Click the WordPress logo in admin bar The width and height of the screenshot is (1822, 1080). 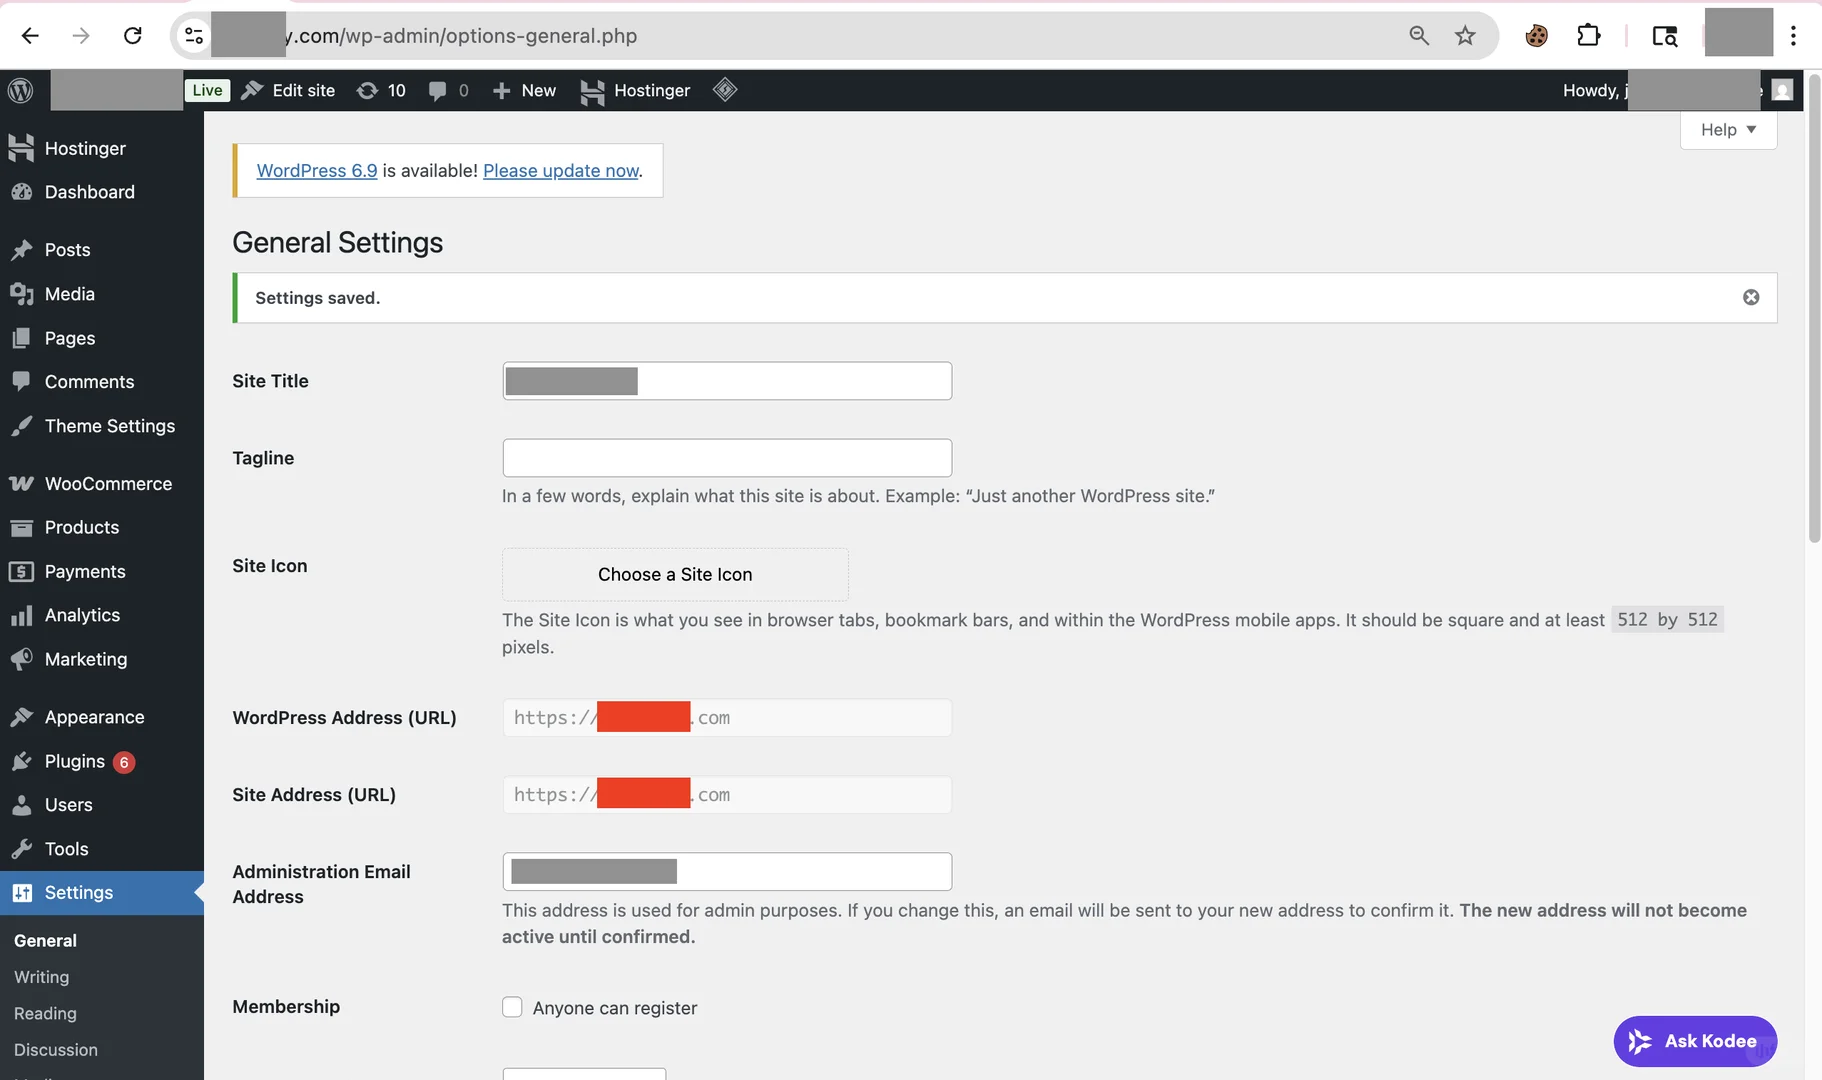[21, 90]
